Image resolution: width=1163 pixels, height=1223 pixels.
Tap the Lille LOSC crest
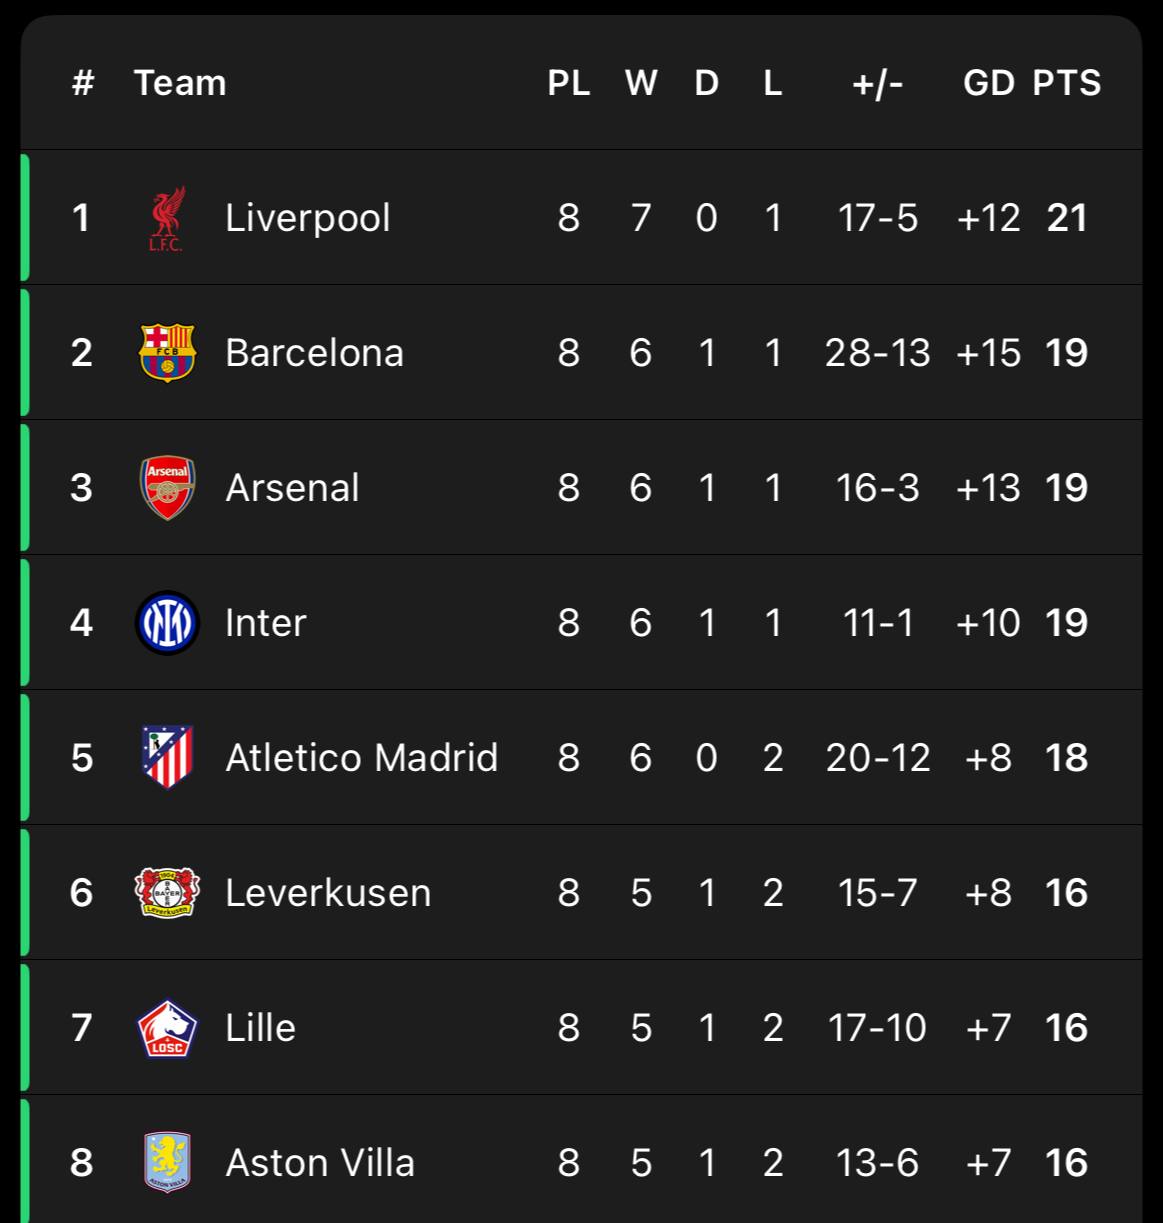[167, 1028]
